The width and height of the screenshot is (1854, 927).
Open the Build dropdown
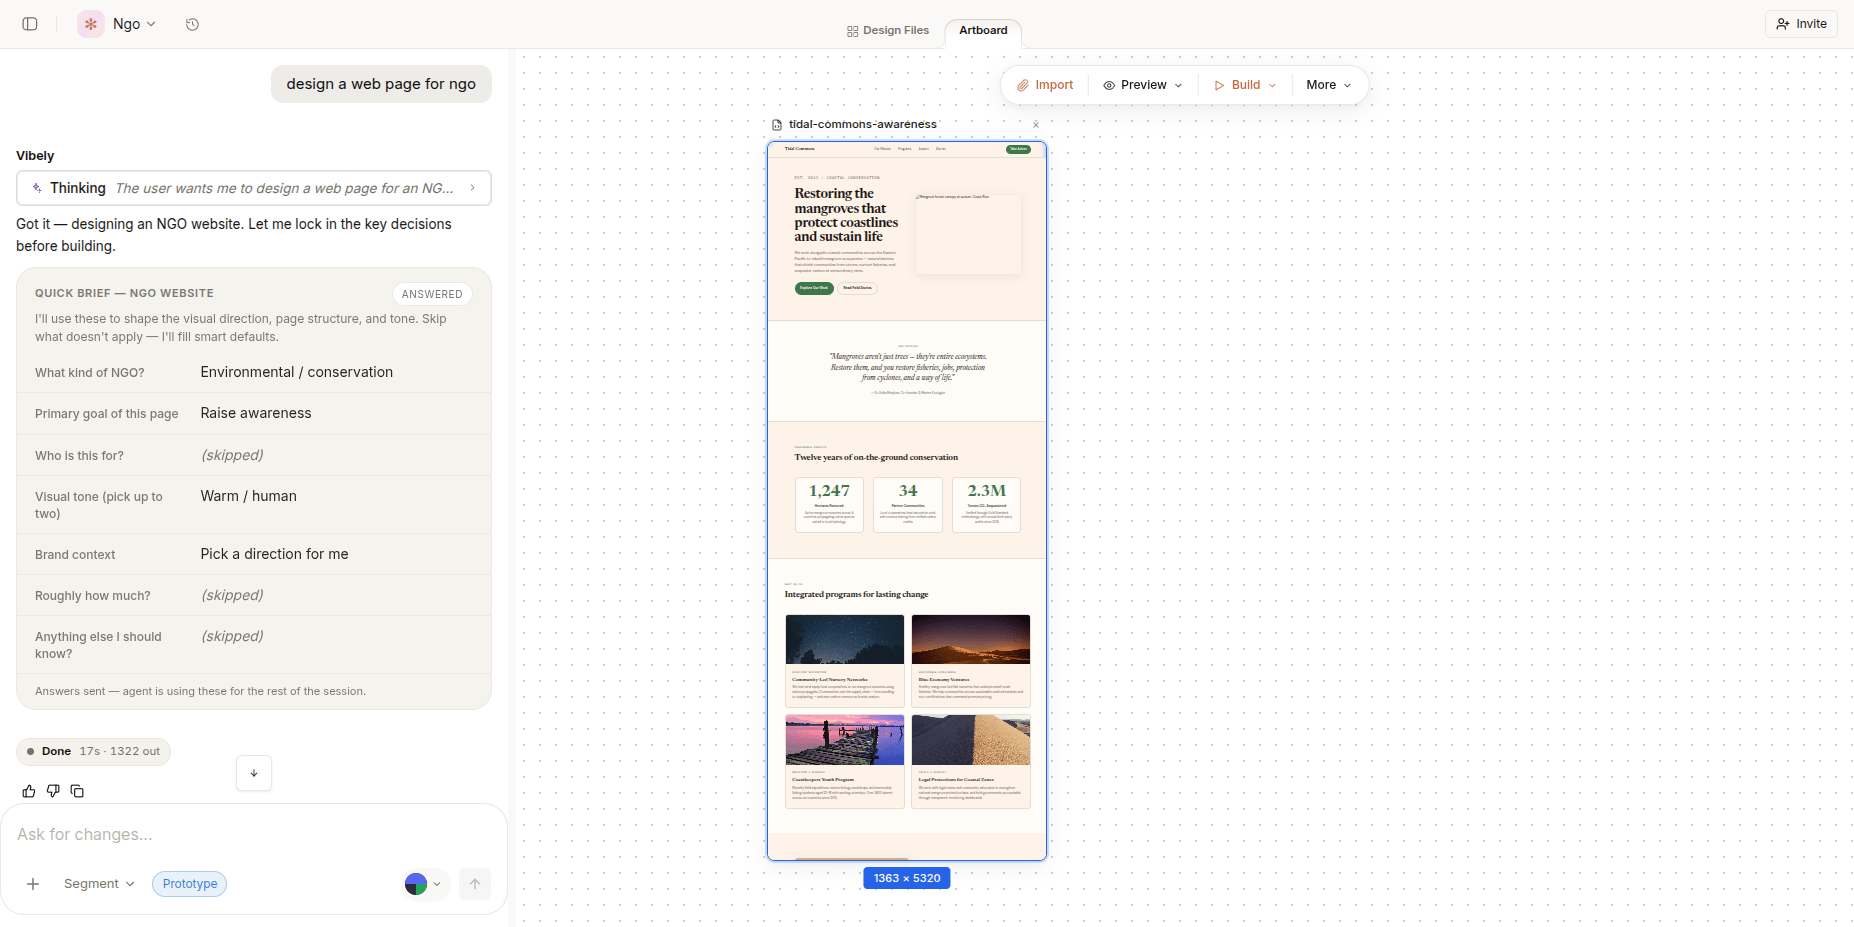coord(1245,85)
